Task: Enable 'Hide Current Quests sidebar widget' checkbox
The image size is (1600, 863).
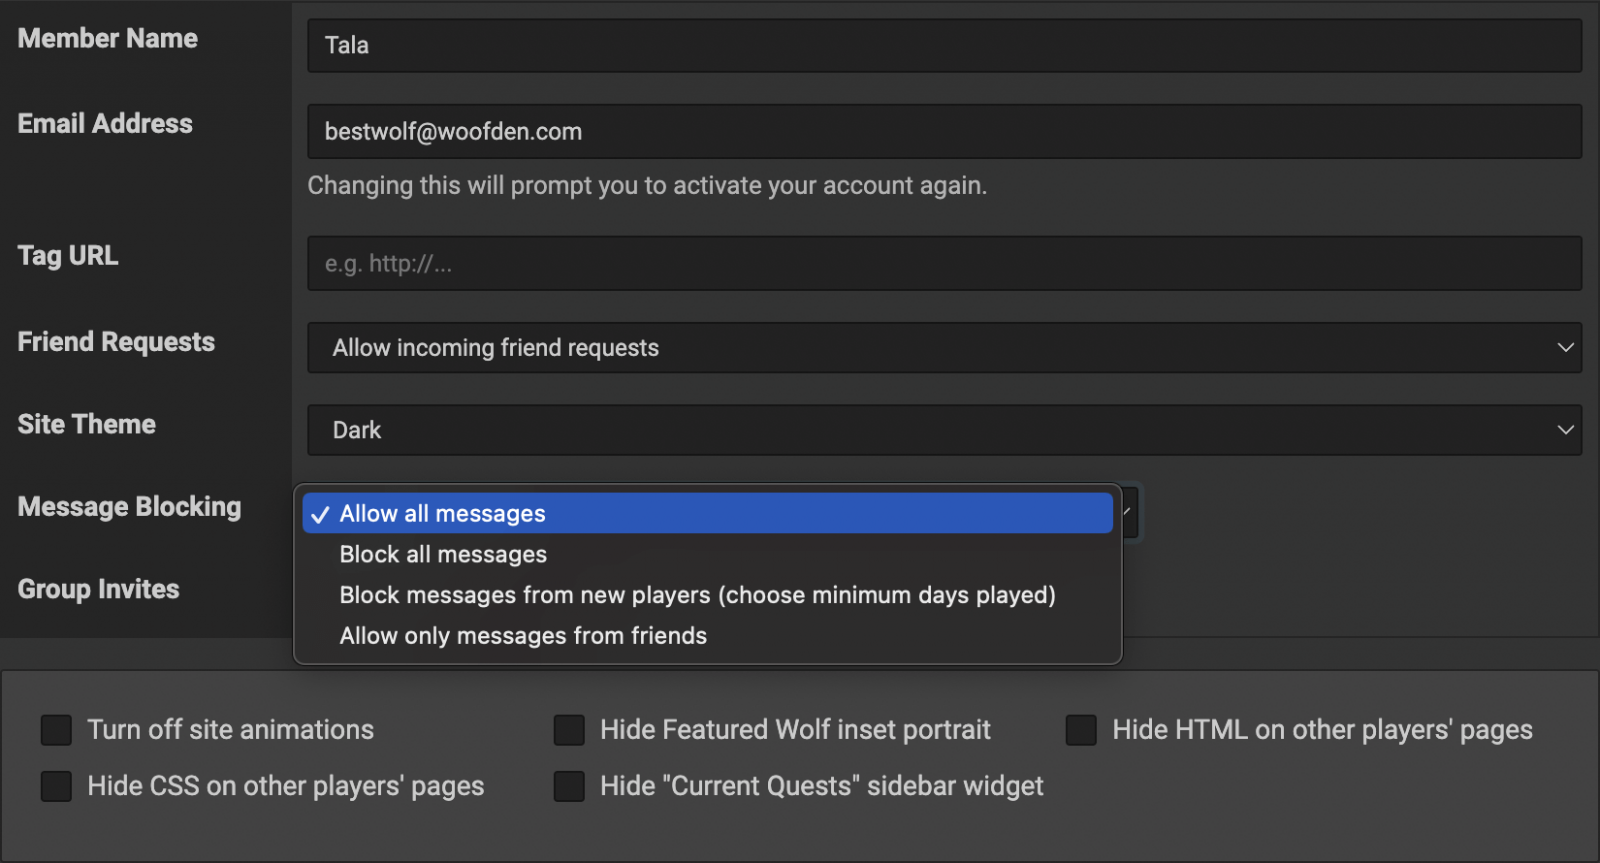Action: point(569,787)
